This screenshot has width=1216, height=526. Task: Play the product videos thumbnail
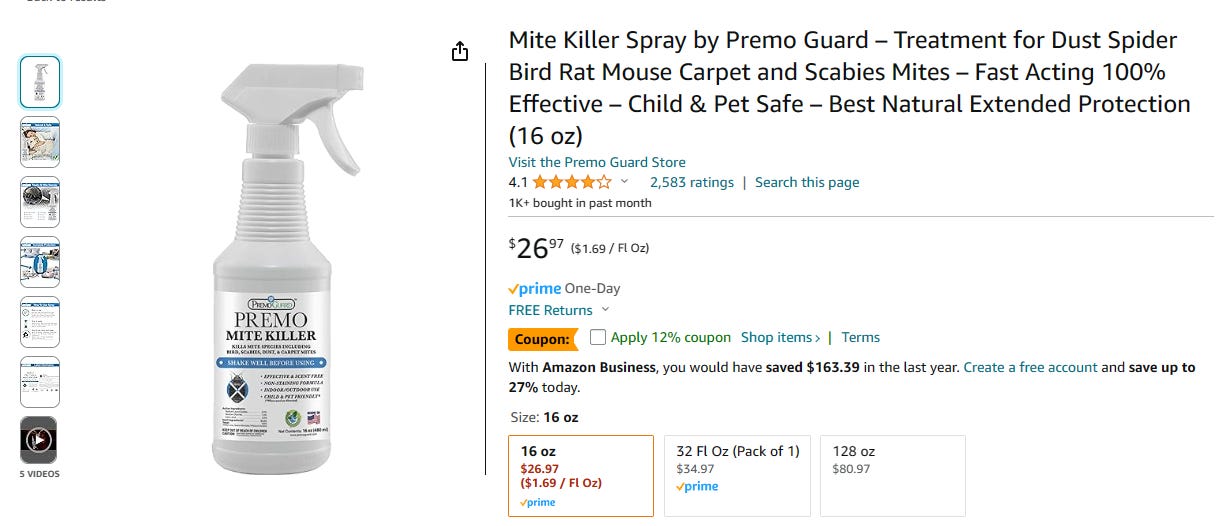point(40,440)
